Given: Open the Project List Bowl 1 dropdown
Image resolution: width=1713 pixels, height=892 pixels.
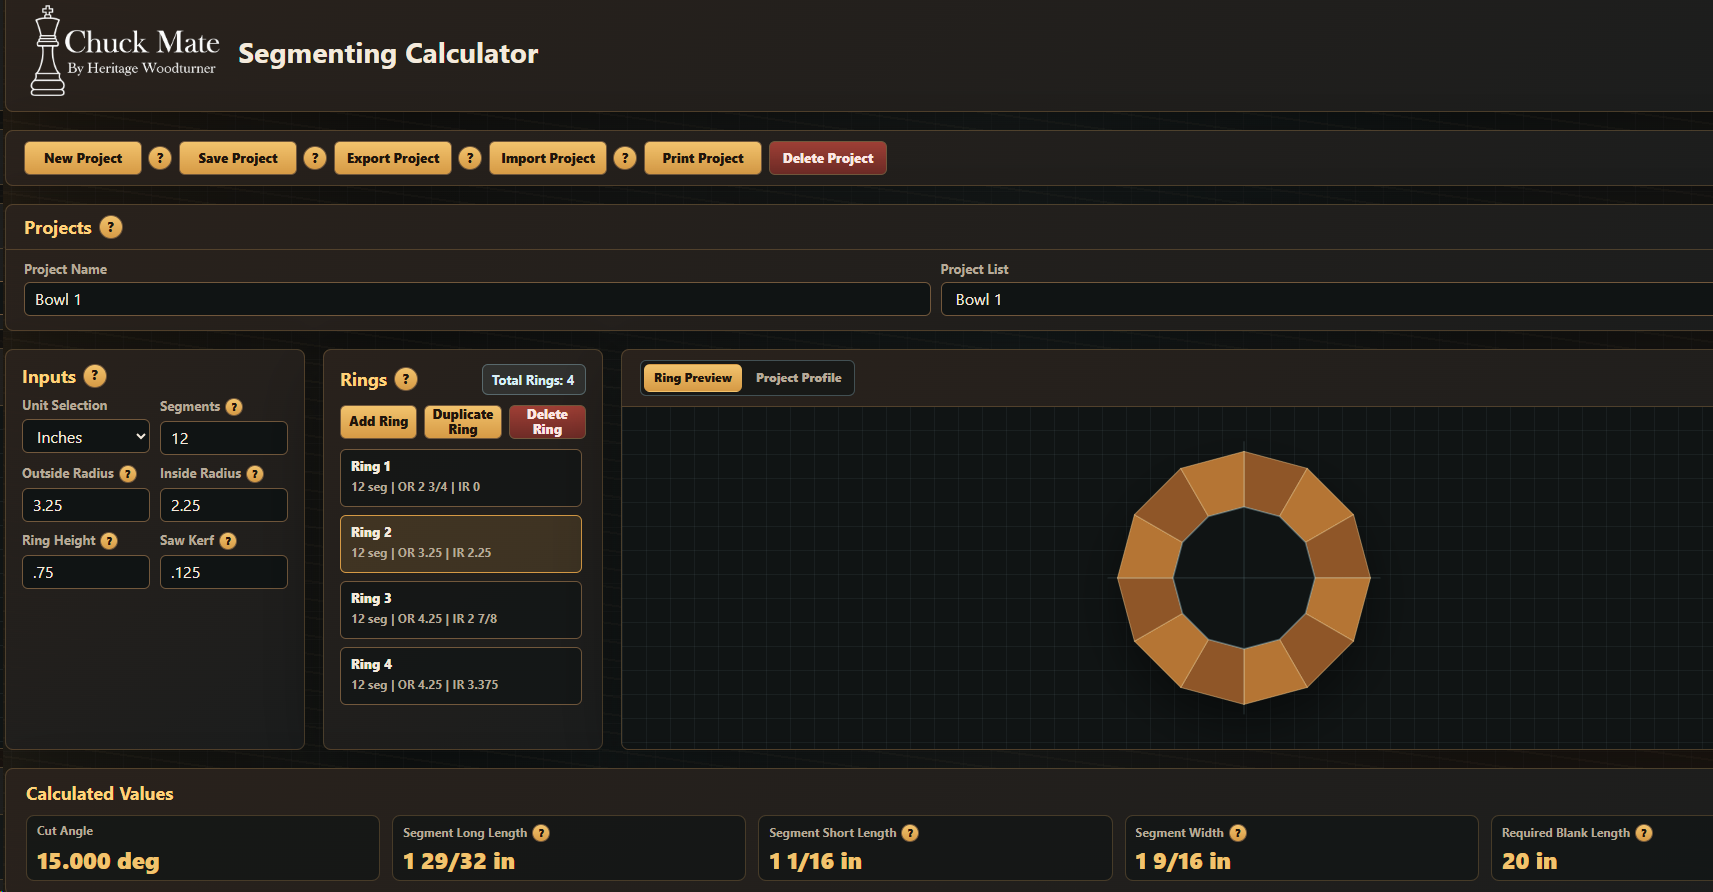Looking at the screenshot, I should pos(1327,299).
